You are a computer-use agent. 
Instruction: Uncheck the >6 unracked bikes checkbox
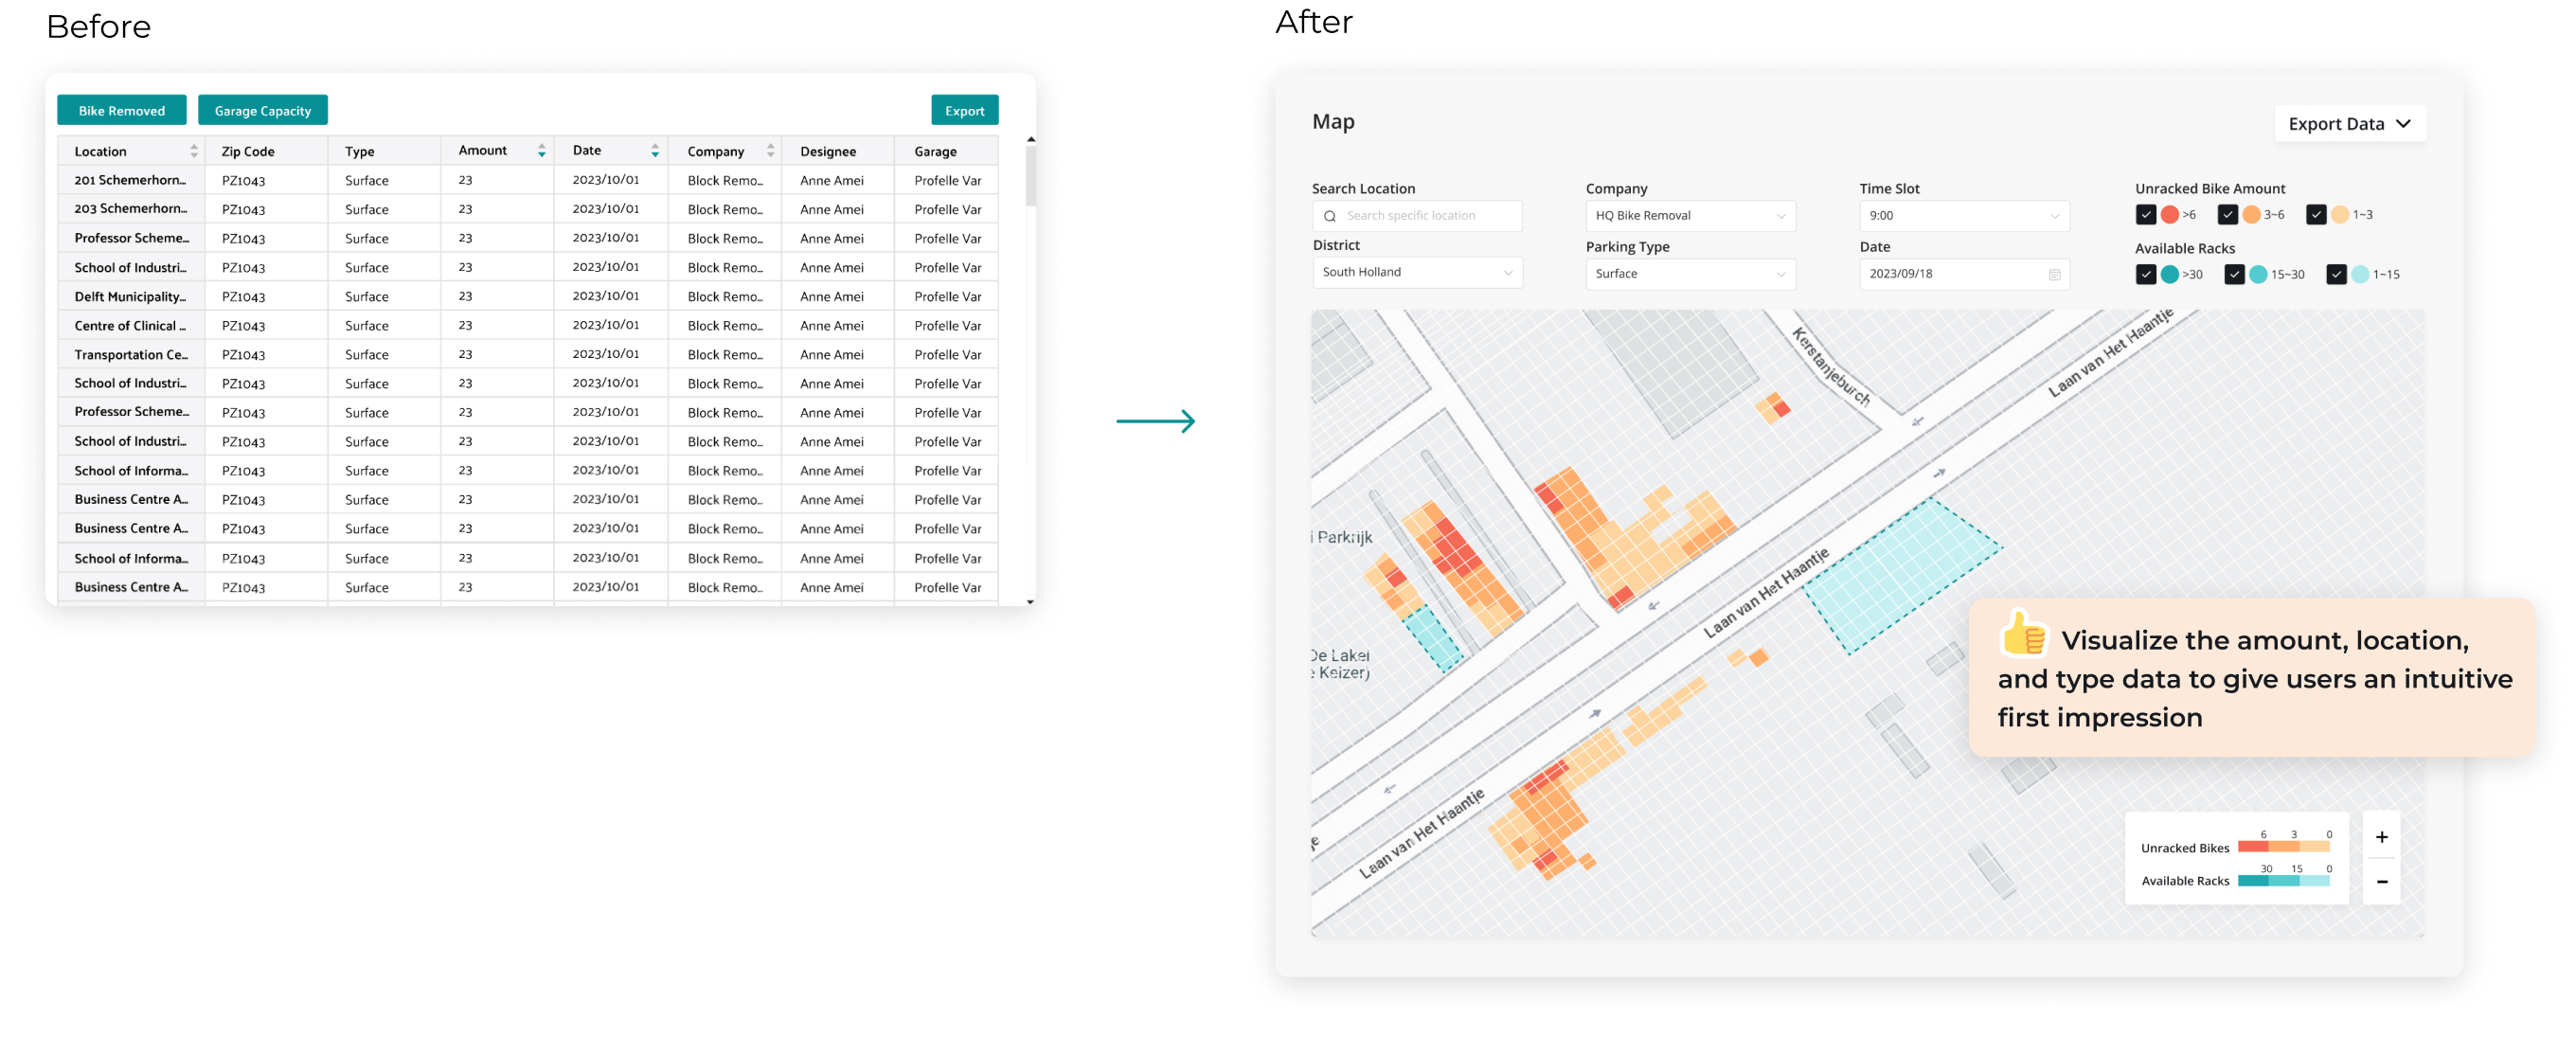click(x=2145, y=215)
